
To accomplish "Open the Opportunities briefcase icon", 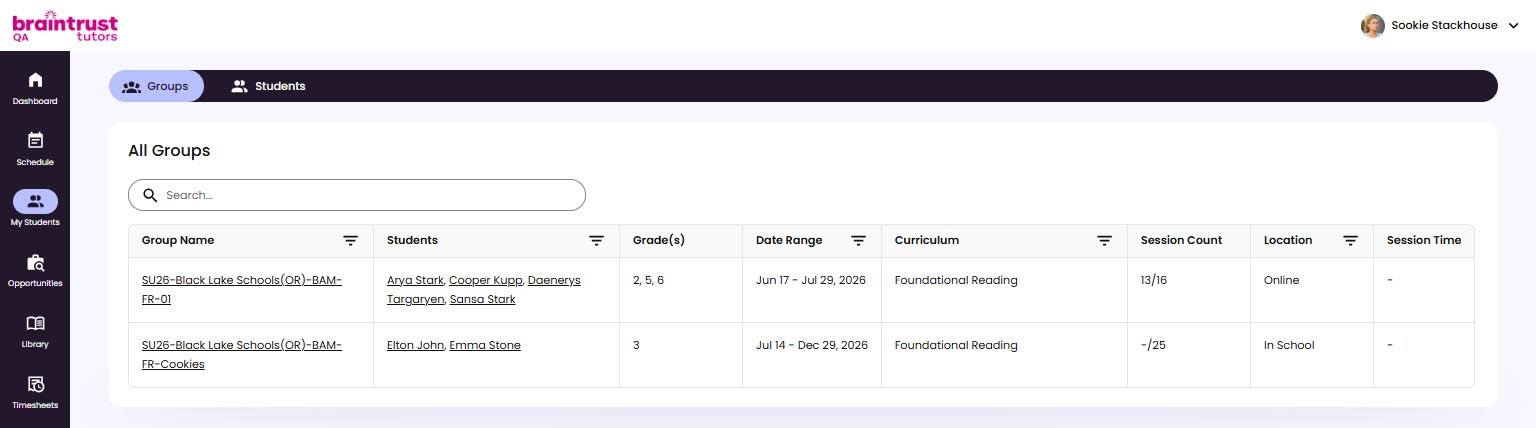I will (35, 262).
